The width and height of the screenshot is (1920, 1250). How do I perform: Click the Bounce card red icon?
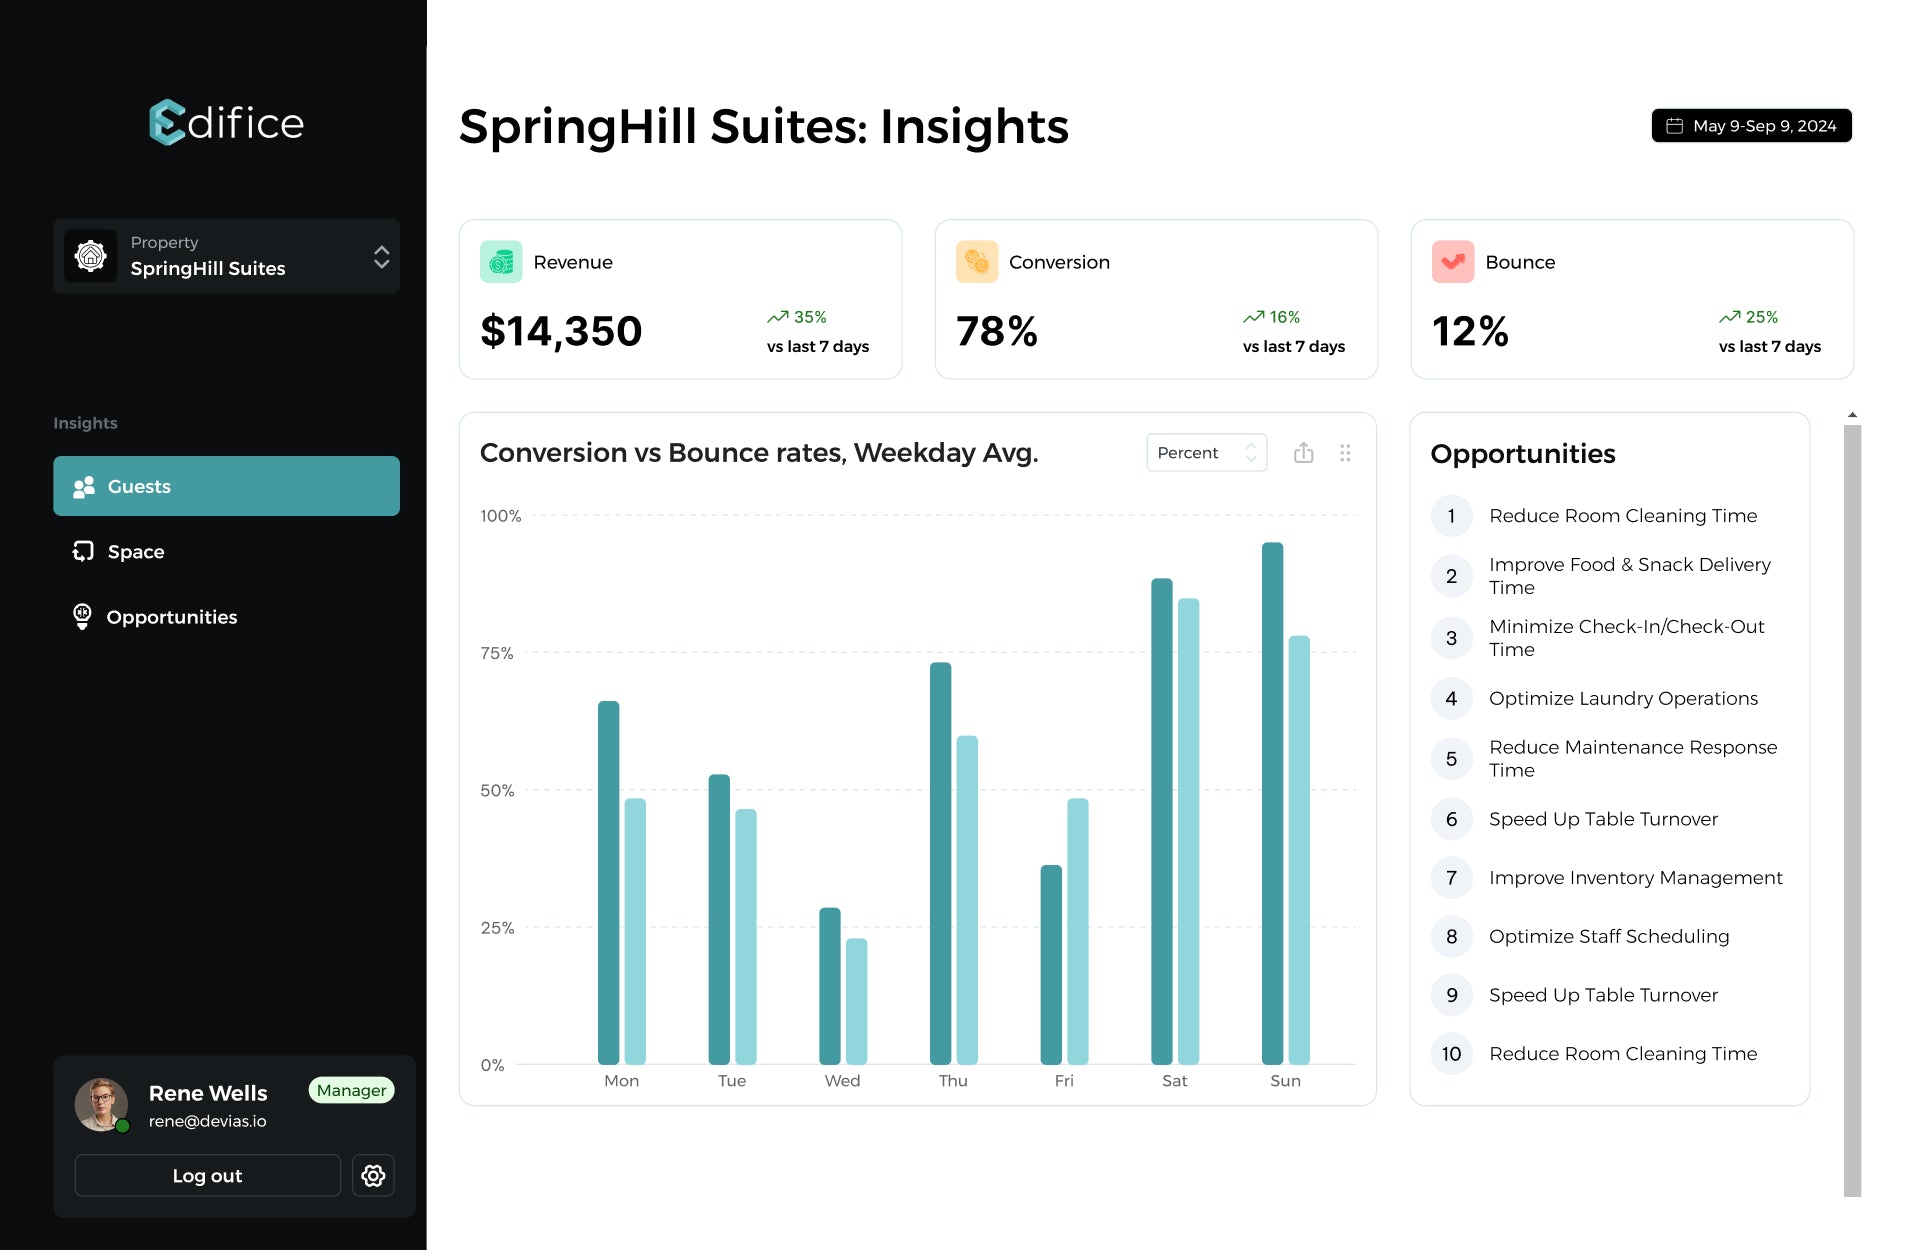pos(1452,262)
